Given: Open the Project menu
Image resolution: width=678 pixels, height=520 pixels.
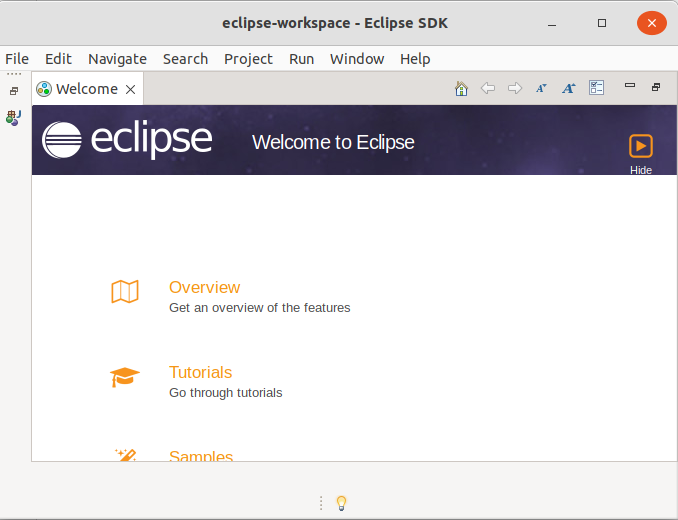Looking at the screenshot, I should click(x=248, y=59).
